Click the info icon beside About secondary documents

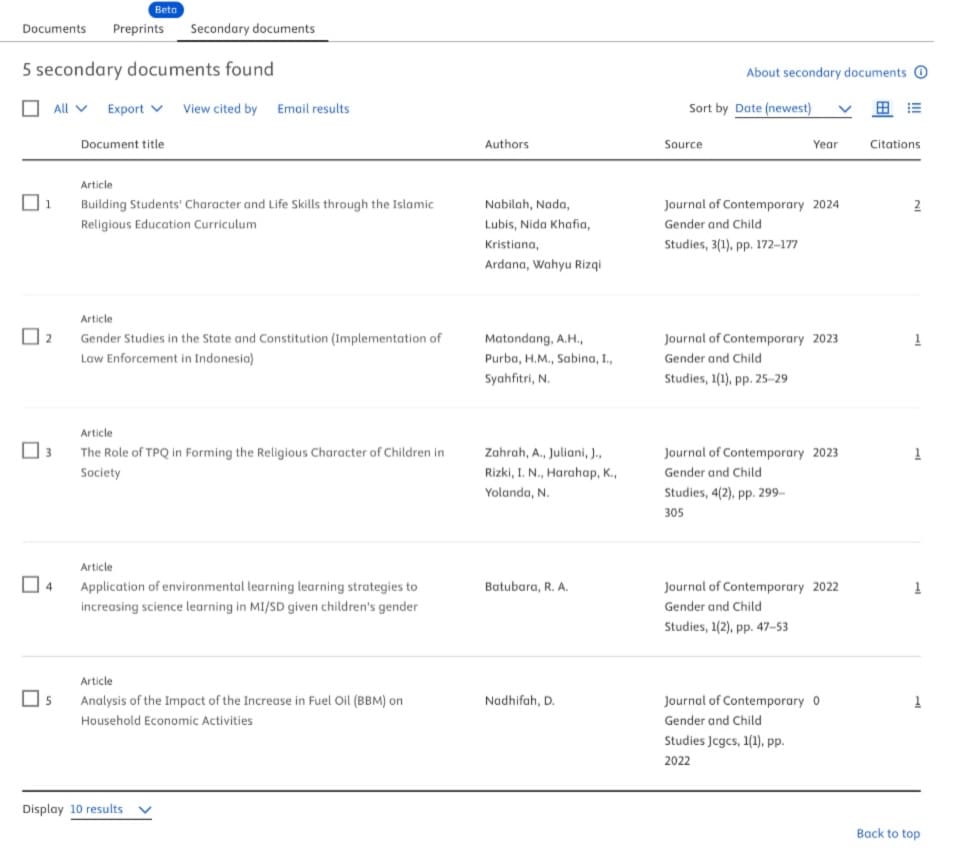(921, 73)
